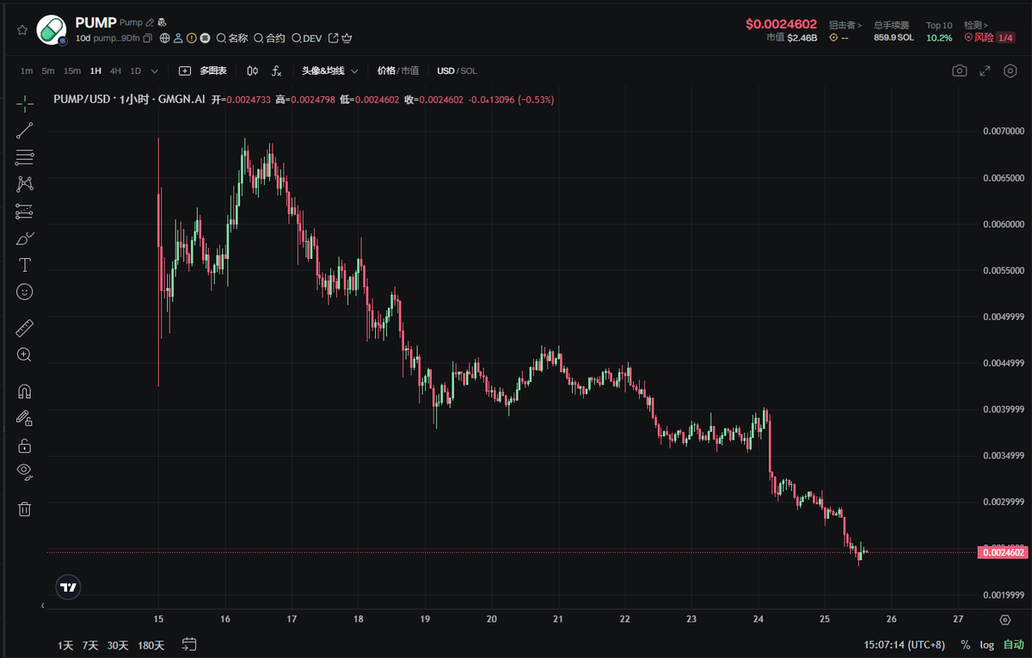Select the trend line drawing tool
The width and height of the screenshot is (1032, 658).
24,130
